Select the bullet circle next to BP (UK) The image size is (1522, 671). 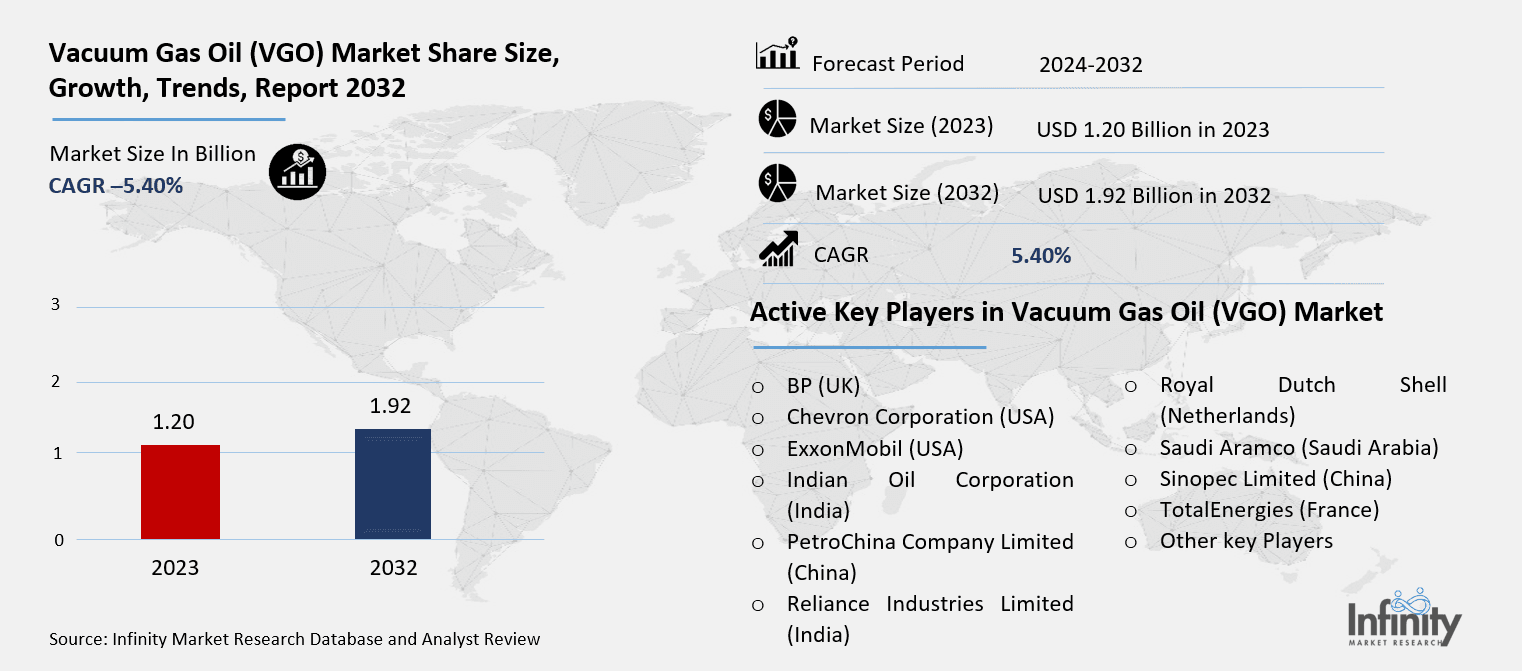(757, 386)
